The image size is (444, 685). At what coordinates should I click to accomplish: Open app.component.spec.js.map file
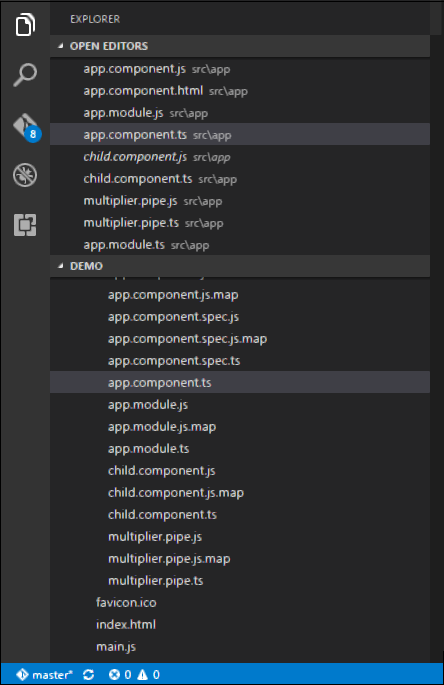coord(240,339)
